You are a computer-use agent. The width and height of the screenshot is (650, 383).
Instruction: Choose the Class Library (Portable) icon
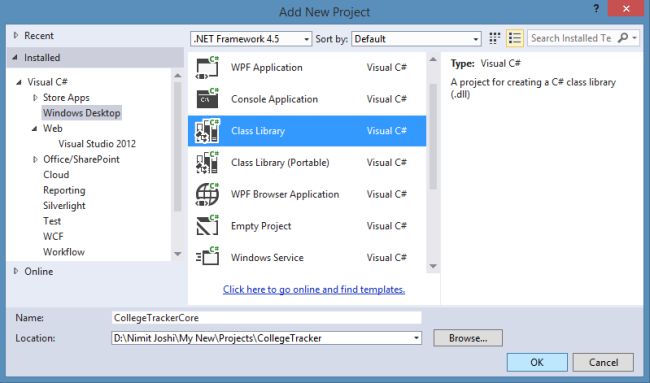(207, 162)
